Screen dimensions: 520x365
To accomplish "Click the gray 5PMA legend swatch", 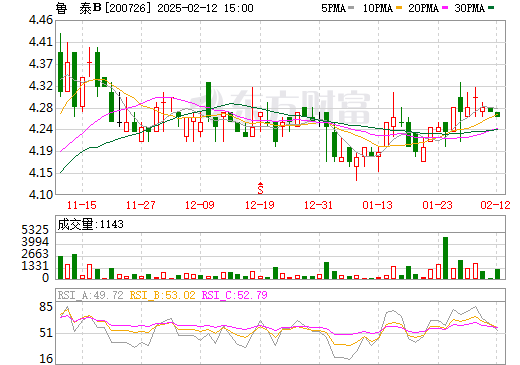I will coord(351,8).
